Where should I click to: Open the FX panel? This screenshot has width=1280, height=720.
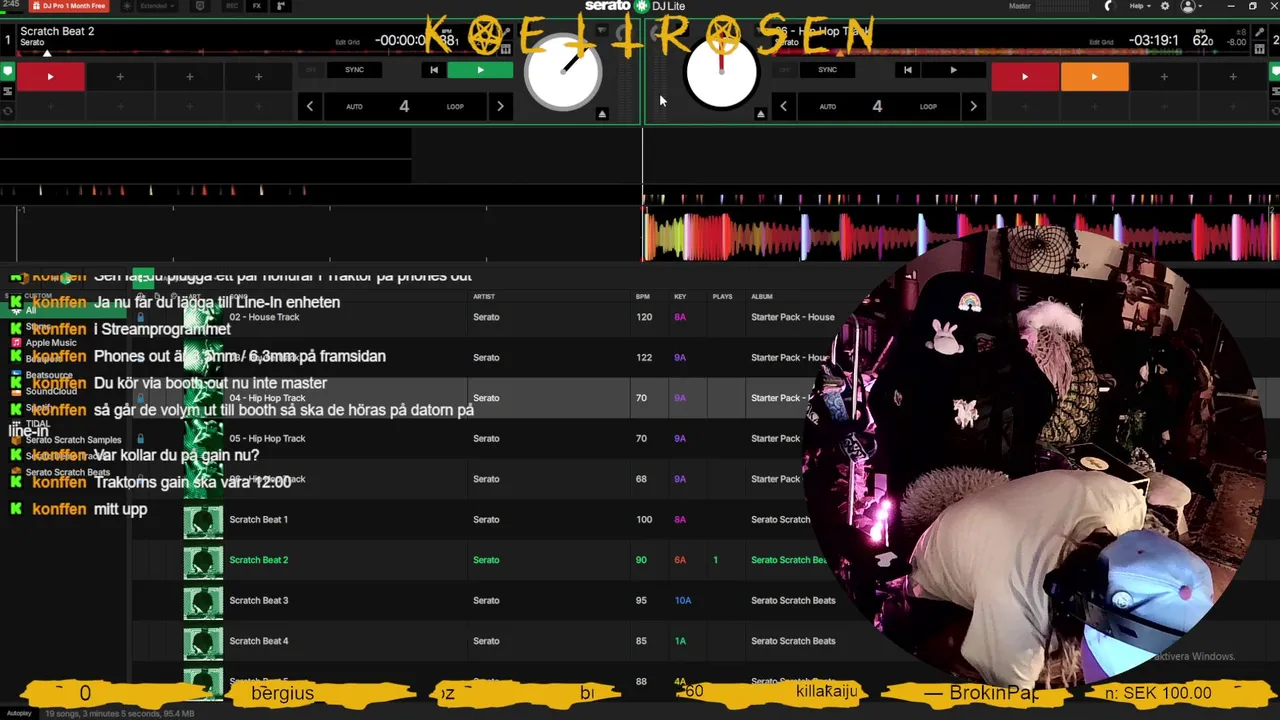257,6
